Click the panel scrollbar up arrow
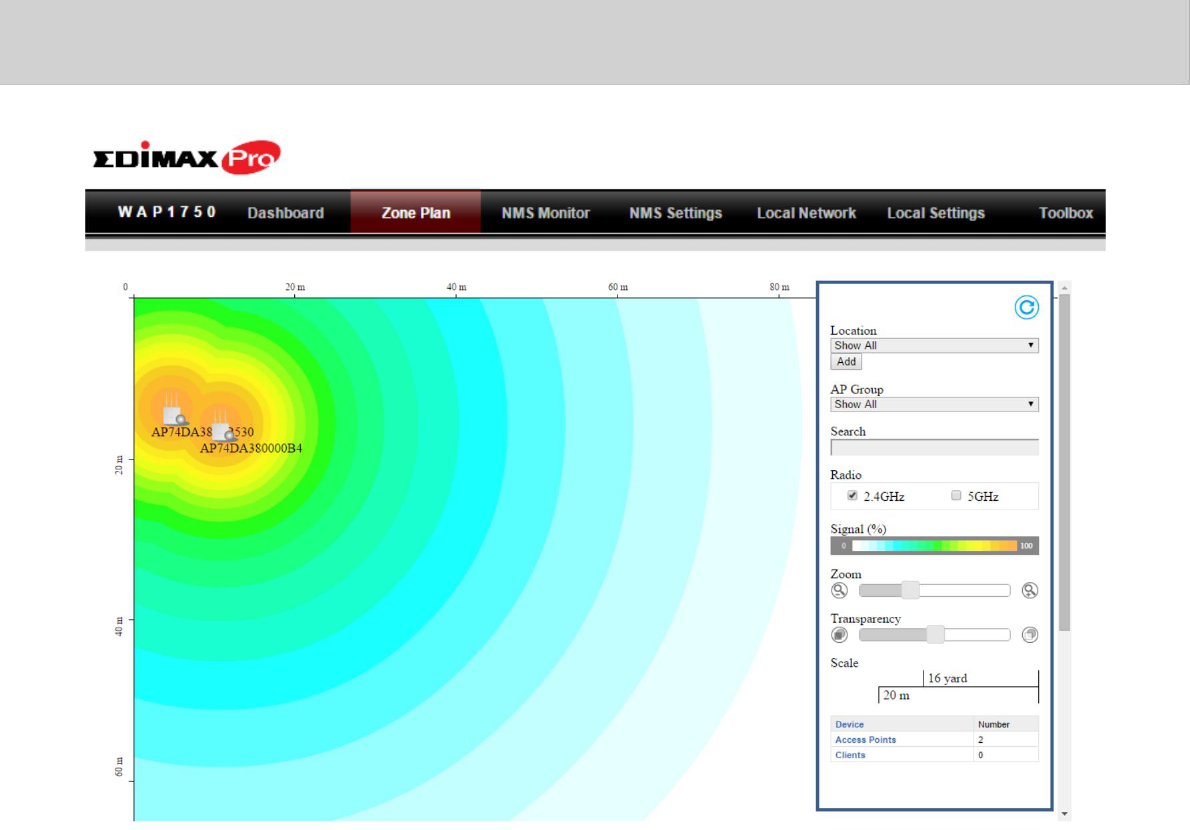1190x830 pixels. [x=1065, y=288]
